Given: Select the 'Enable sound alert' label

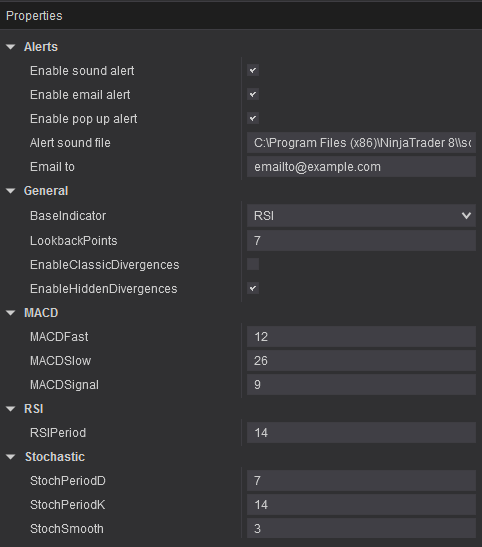Looking at the screenshot, I should (82, 71).
